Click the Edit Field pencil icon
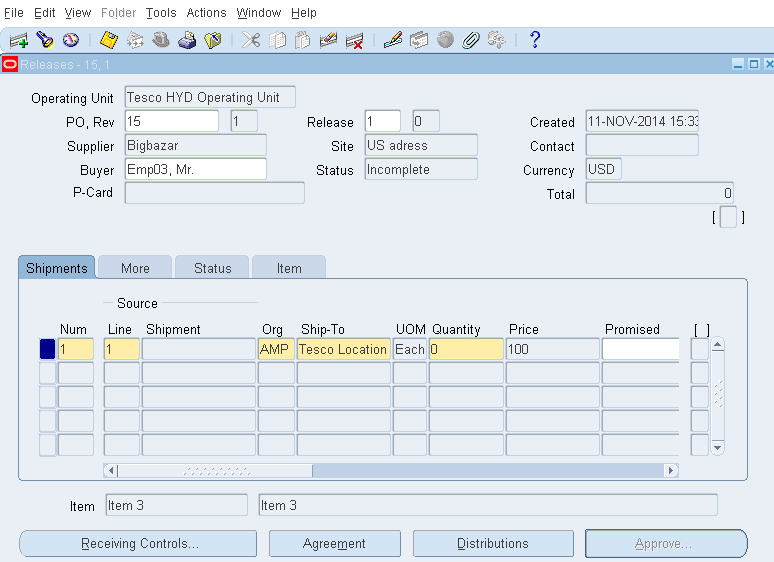 (x=393, y=40)
